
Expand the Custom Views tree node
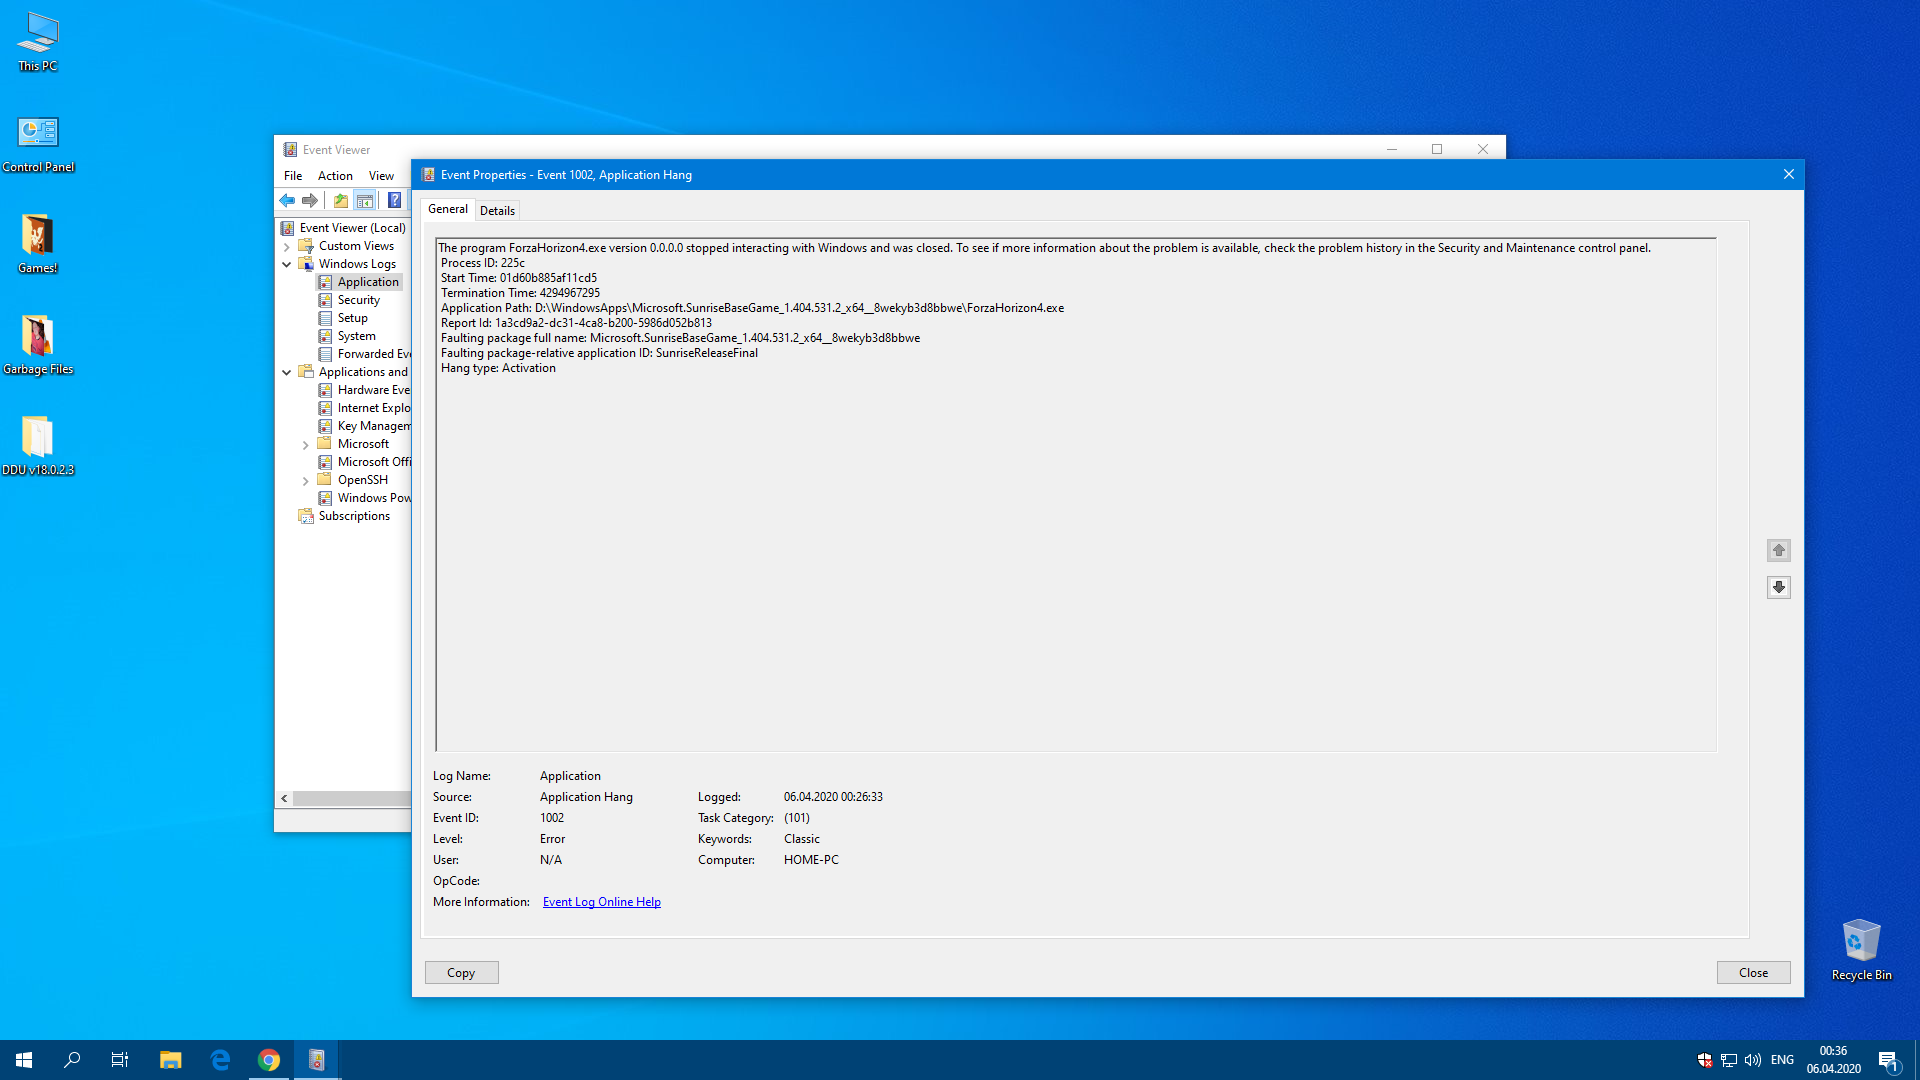pyautogui.click(x=287, y=246)
